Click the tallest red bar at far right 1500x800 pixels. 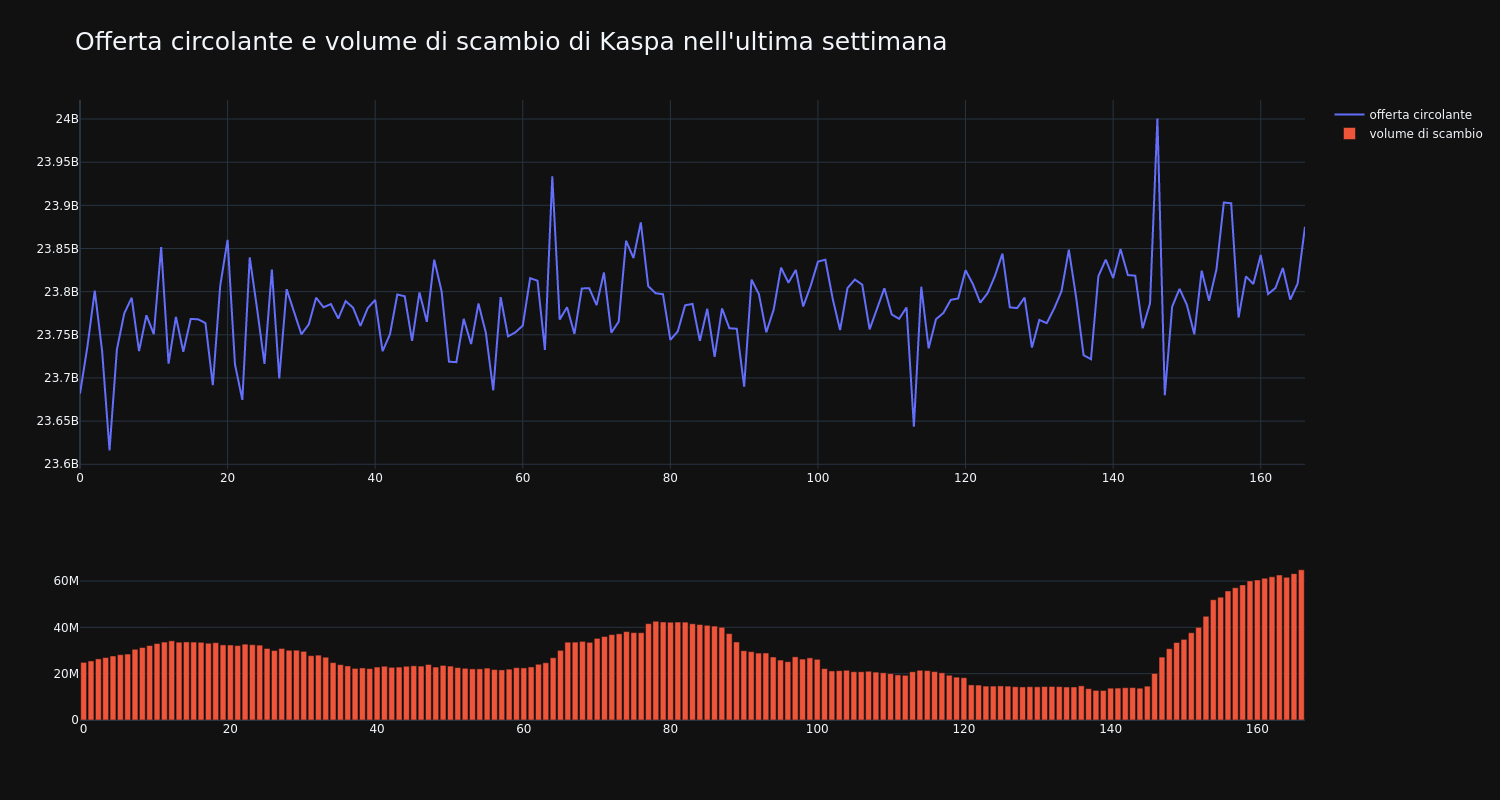point(1301,645)
